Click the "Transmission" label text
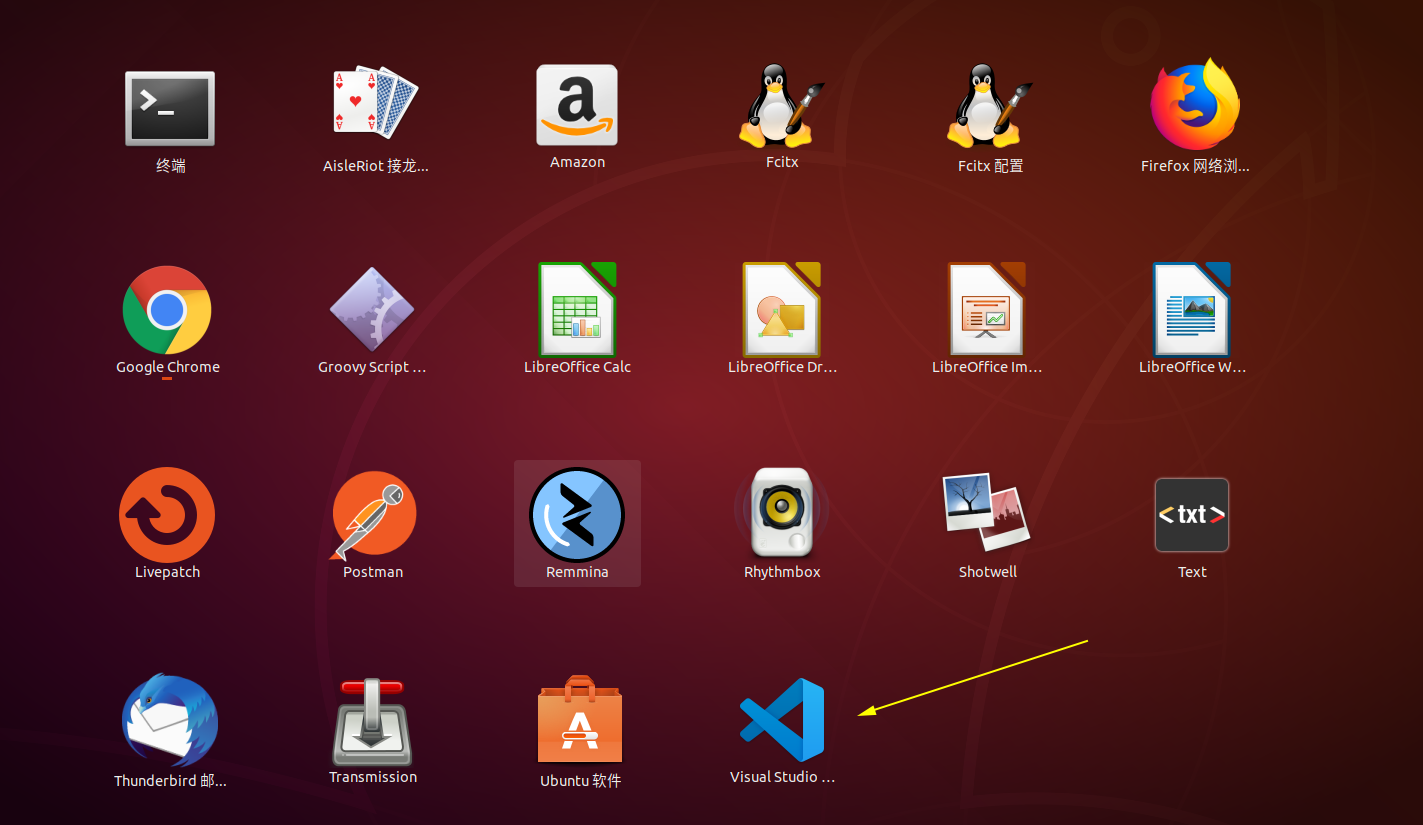The image size is (1423, 825). [373, 777]
